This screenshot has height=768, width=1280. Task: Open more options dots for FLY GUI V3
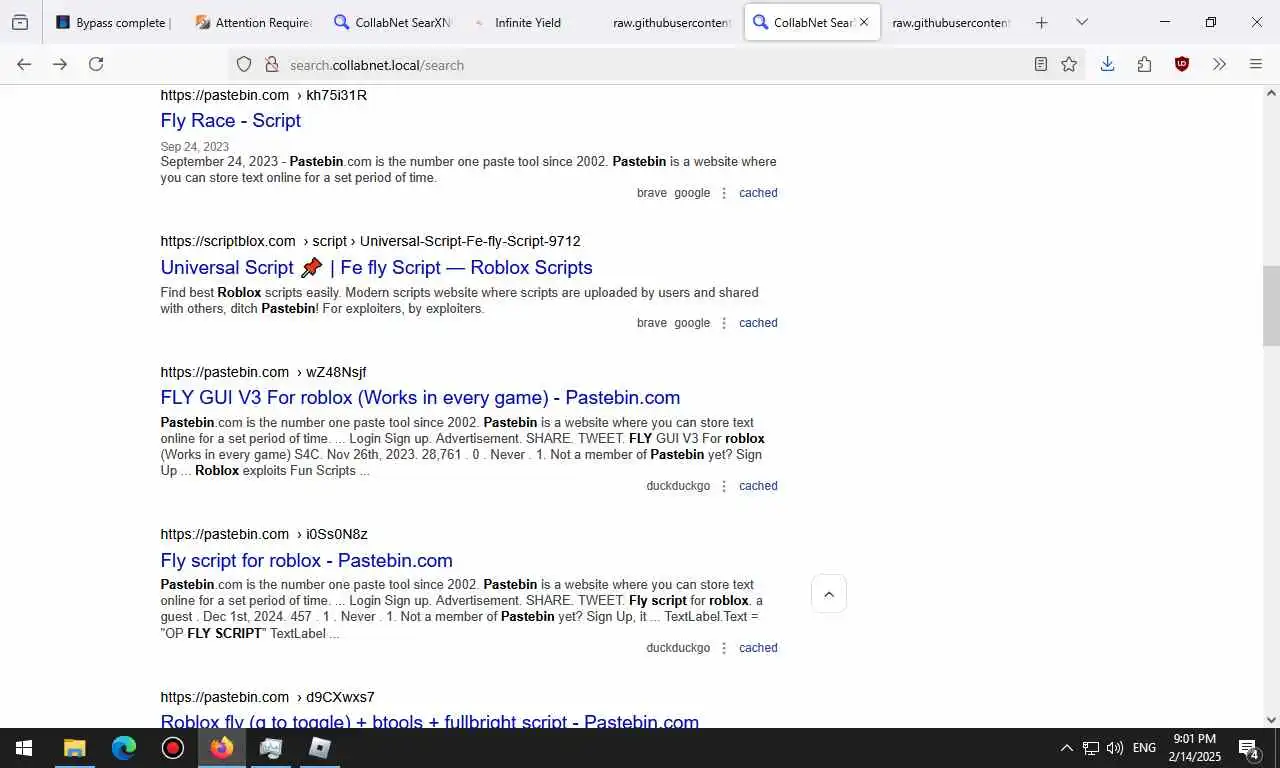point(724,486)
